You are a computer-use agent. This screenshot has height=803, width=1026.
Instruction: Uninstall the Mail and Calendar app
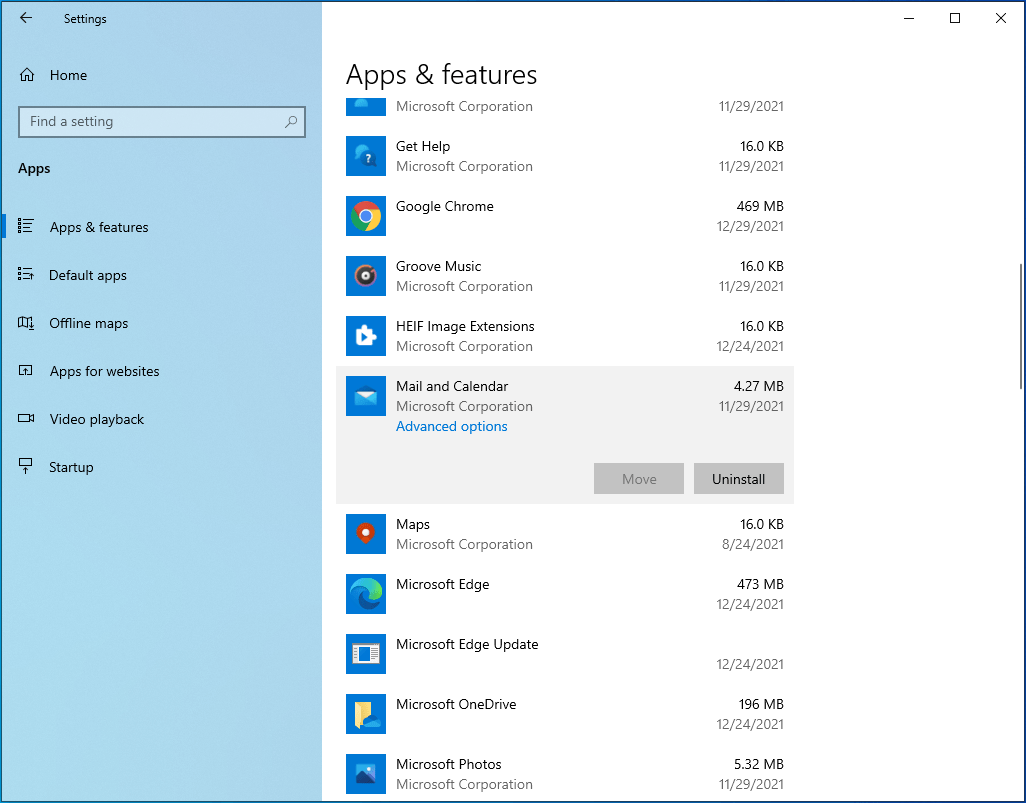pyautogui.click(x=738, y=478)
